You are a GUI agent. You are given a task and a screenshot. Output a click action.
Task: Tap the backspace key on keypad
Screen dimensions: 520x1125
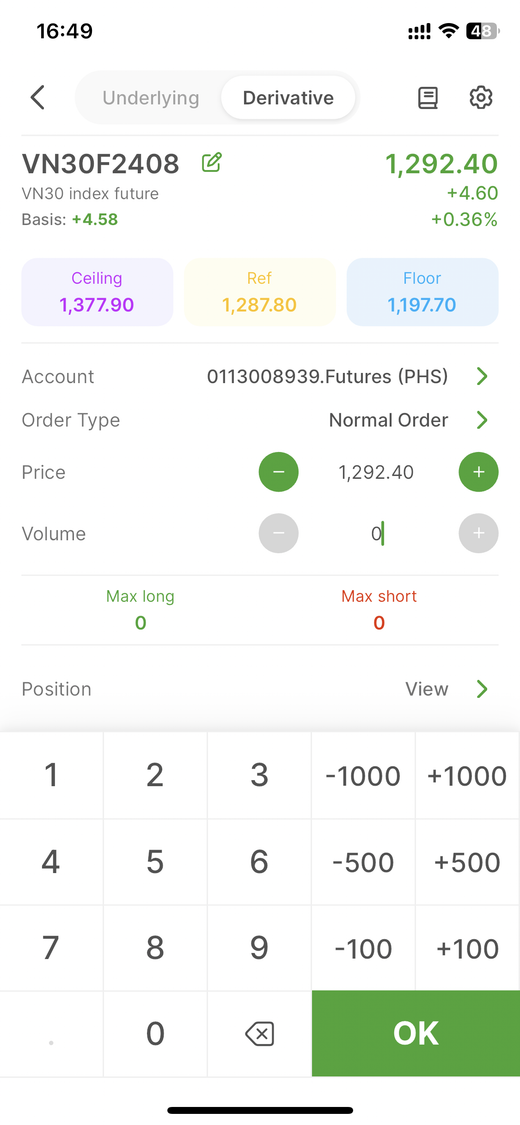(259, 1034)
